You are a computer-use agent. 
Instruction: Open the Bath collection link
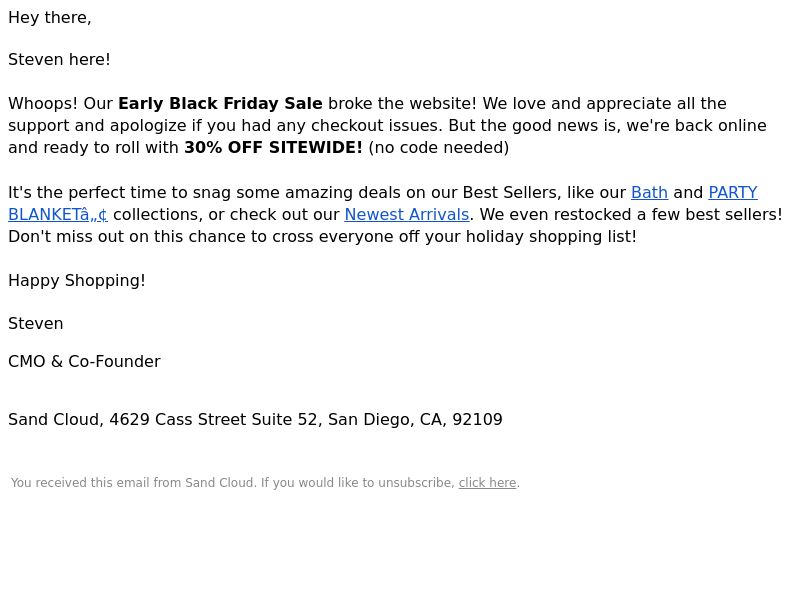[649, 193]
